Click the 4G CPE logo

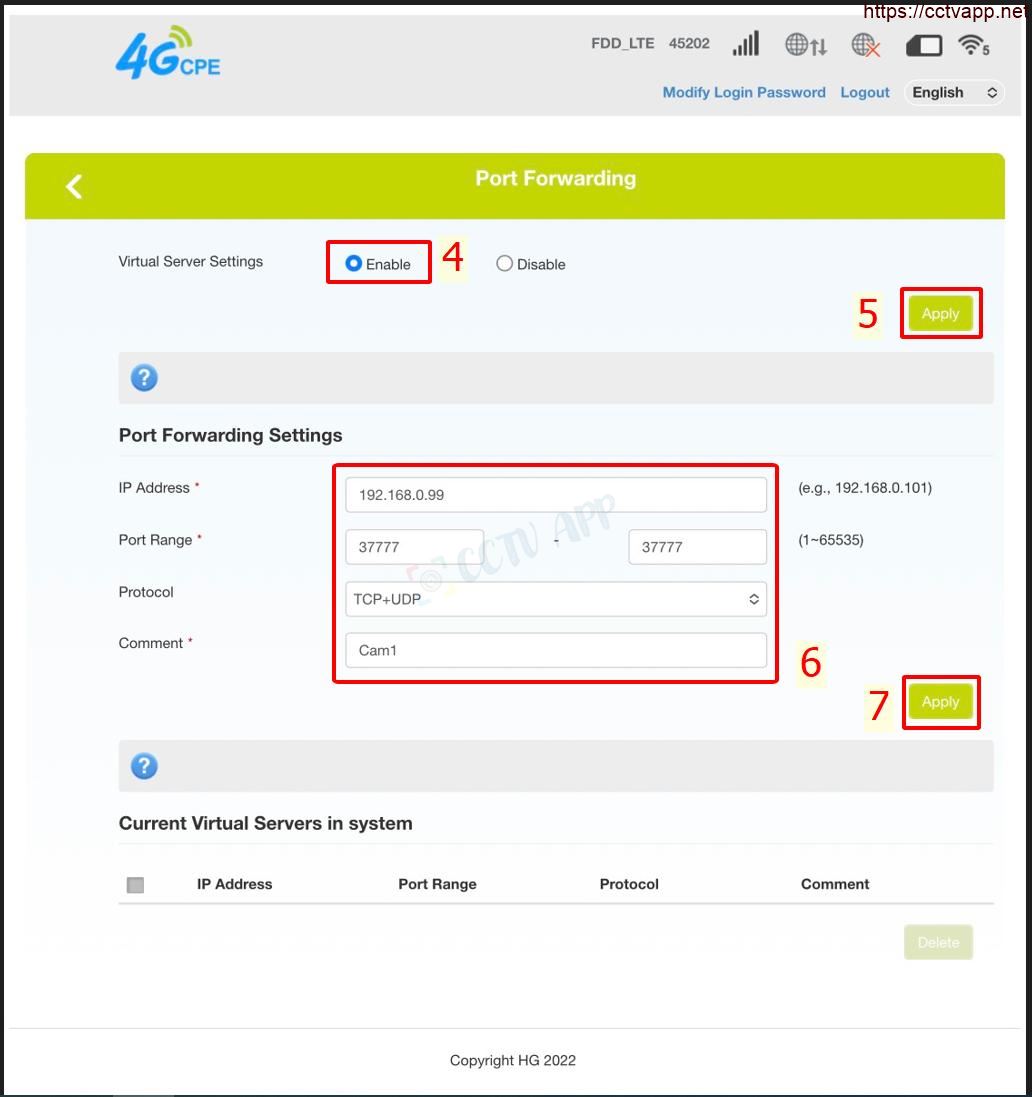click(x=167, y=54)
